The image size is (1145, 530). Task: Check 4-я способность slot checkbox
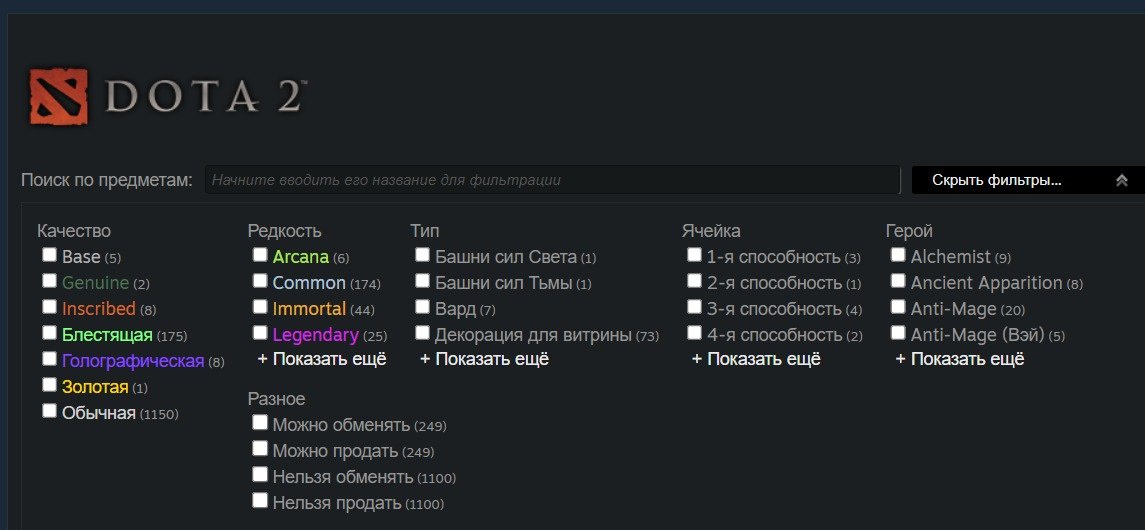[694, 333]
